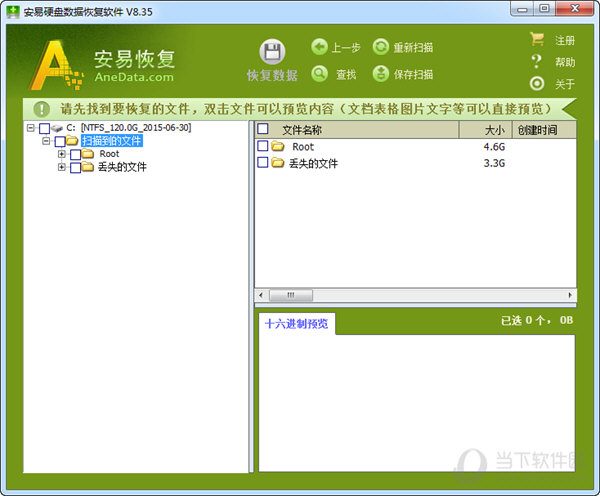Click the 恢复数据 floppy disk icon
This screenshot has height=496, width=600.
click(272, 52)
